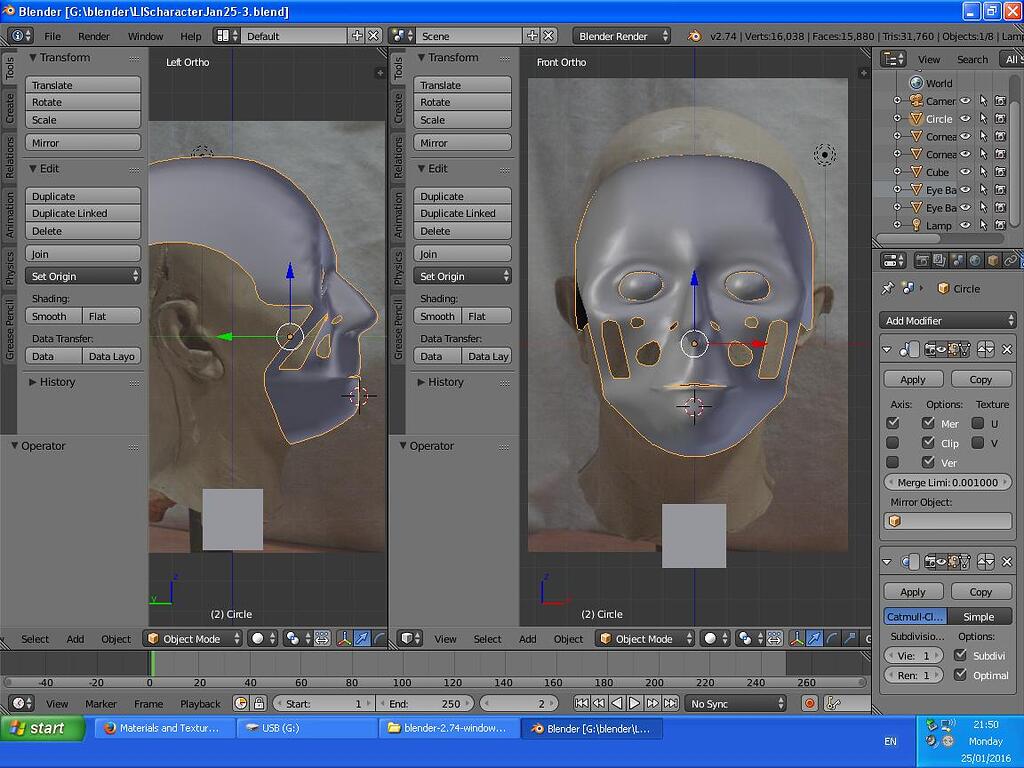
Task: Open the Add Modifier dropdown
Action: tap(950, 320)
